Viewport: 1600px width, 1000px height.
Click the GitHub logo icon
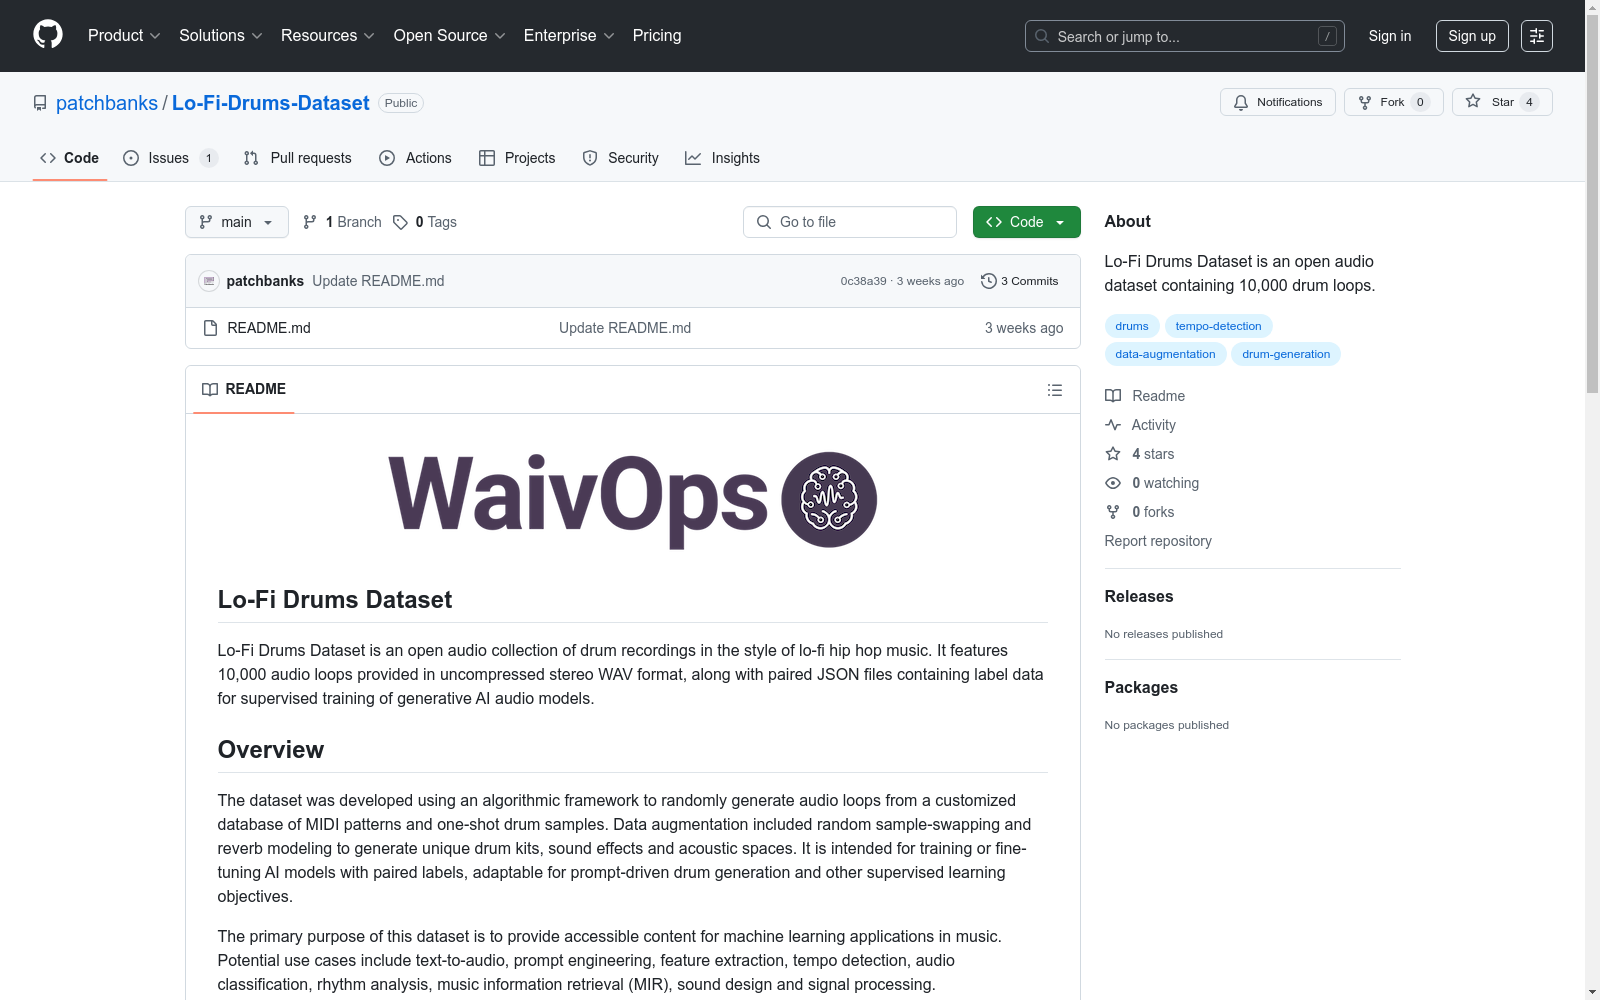coord(48,35)
